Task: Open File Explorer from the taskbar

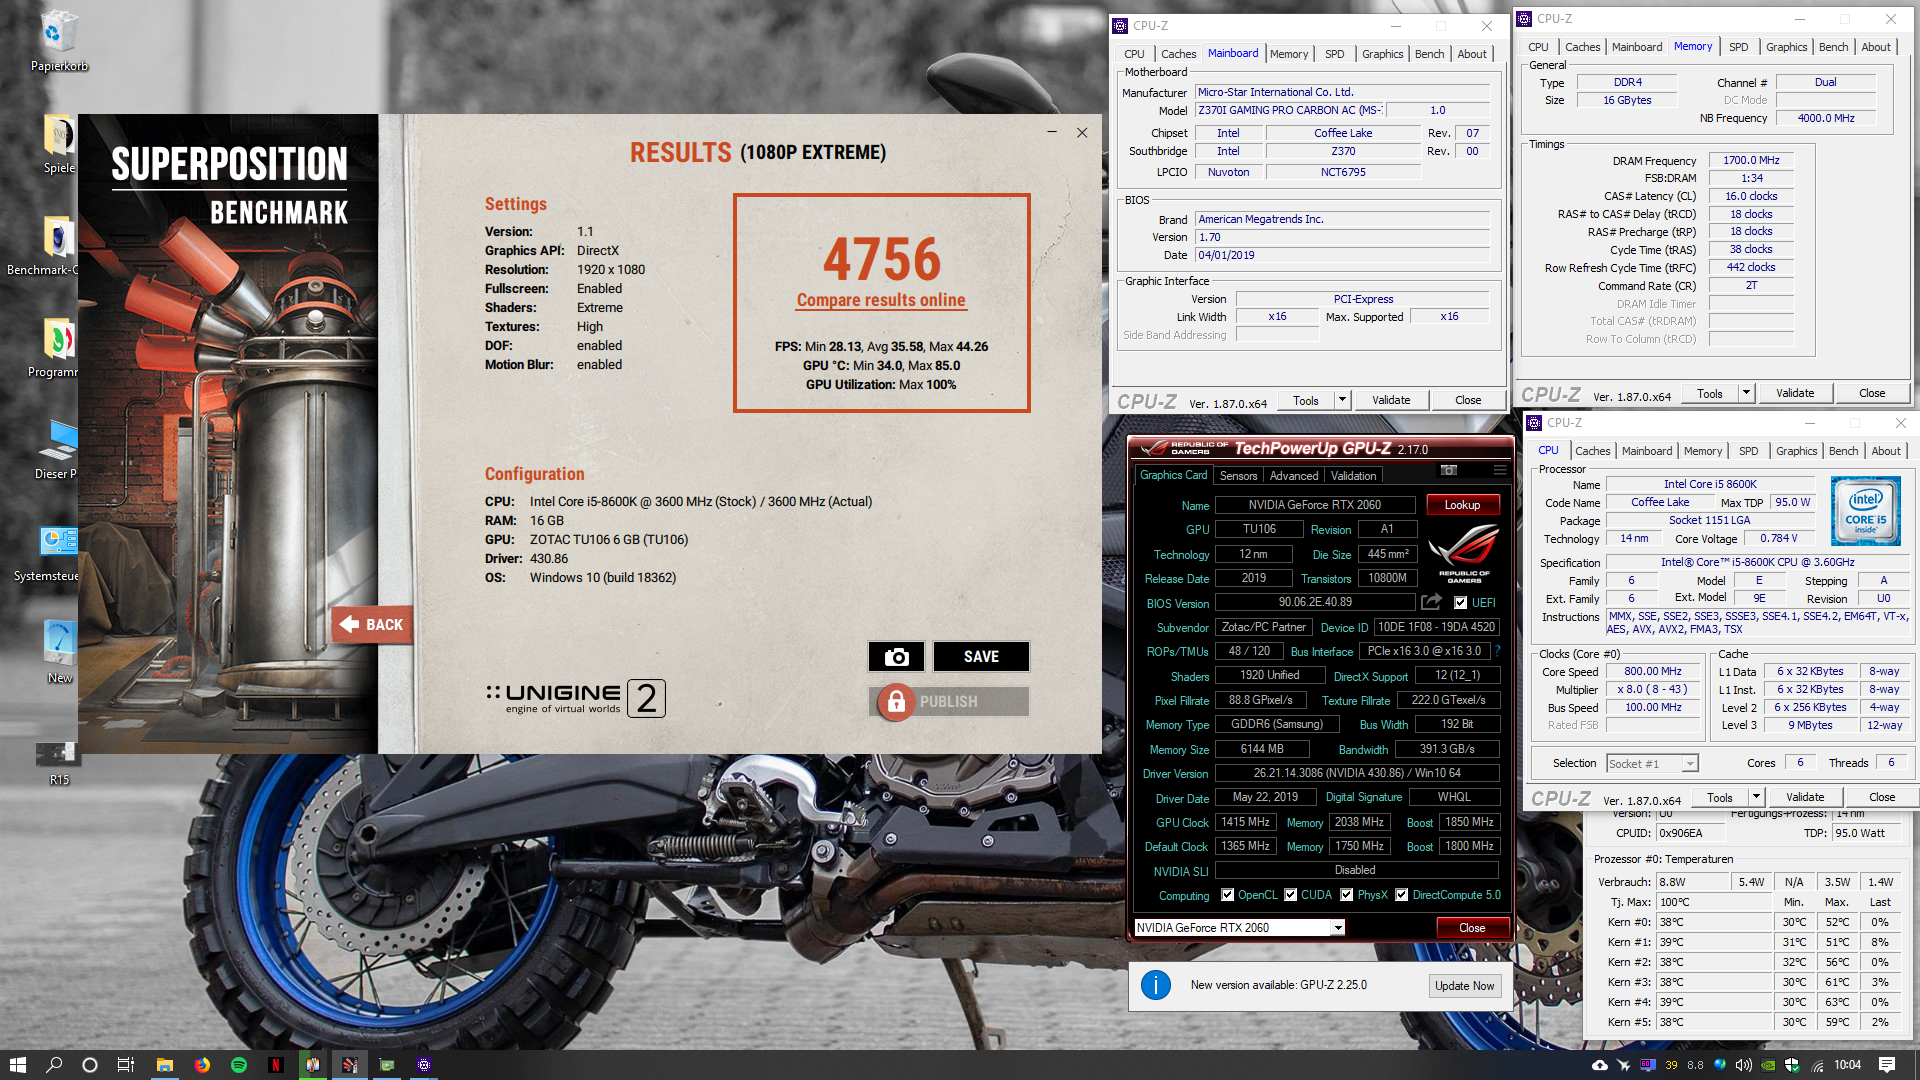Action: 165,1065
